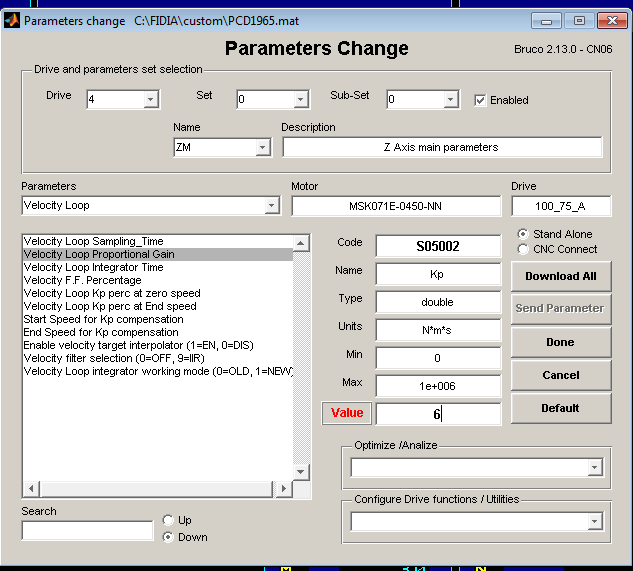The width and height of the screenshot is (633, 571).
Task: Click the parameter list's horizontal scrollbar
Action: pyautogui.click(x=150, y=489)
